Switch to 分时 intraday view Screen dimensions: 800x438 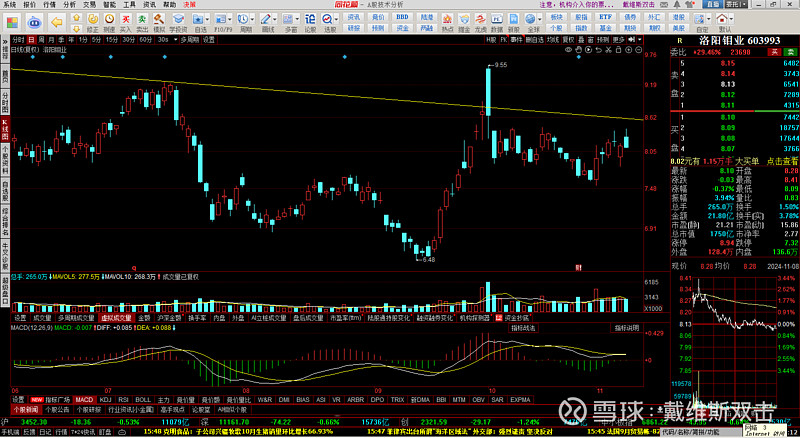18,40
